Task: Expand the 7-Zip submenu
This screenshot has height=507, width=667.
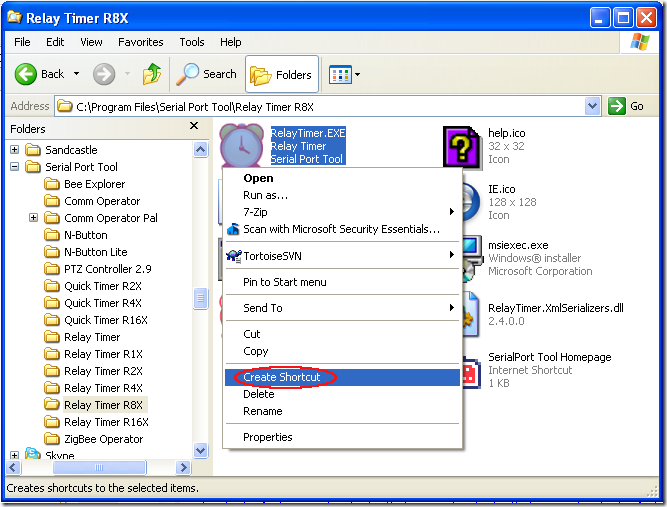Action: (x=452, y=211)
